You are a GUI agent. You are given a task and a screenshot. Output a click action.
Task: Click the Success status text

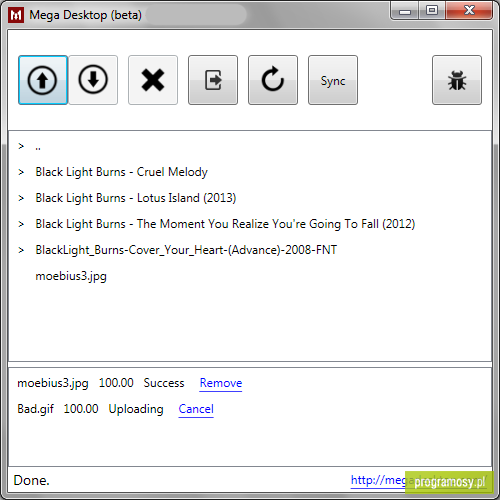pyautogui.click(x=164, y=383)
